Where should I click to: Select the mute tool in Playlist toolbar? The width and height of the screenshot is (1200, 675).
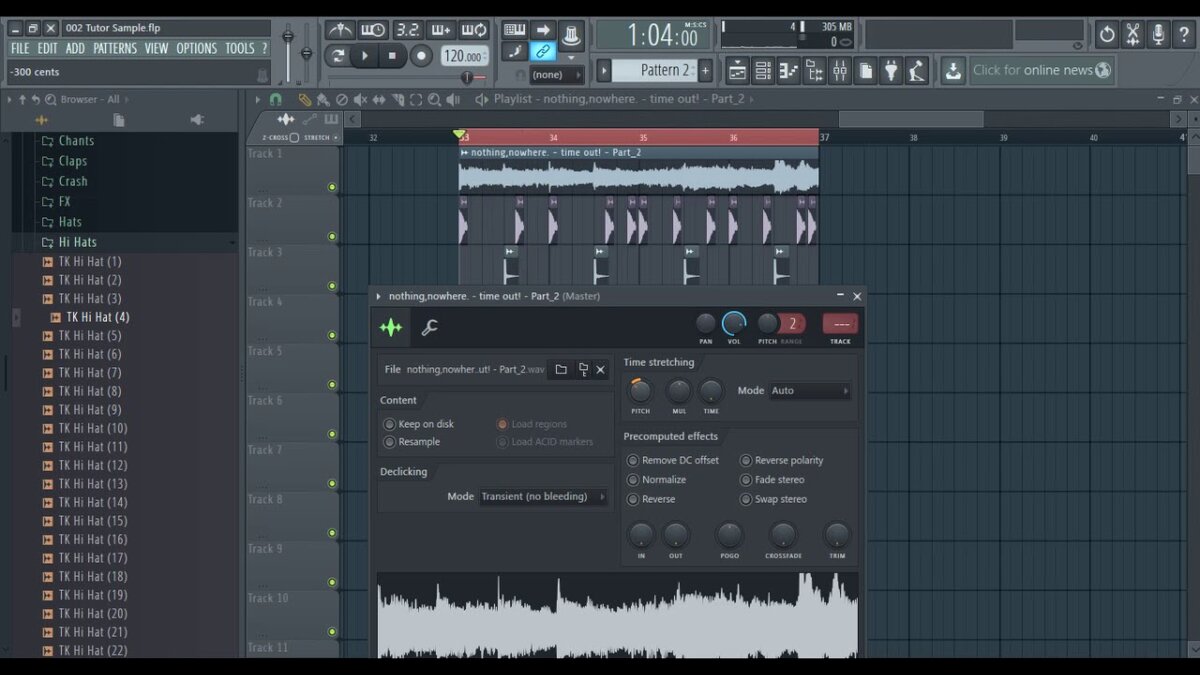361,99
